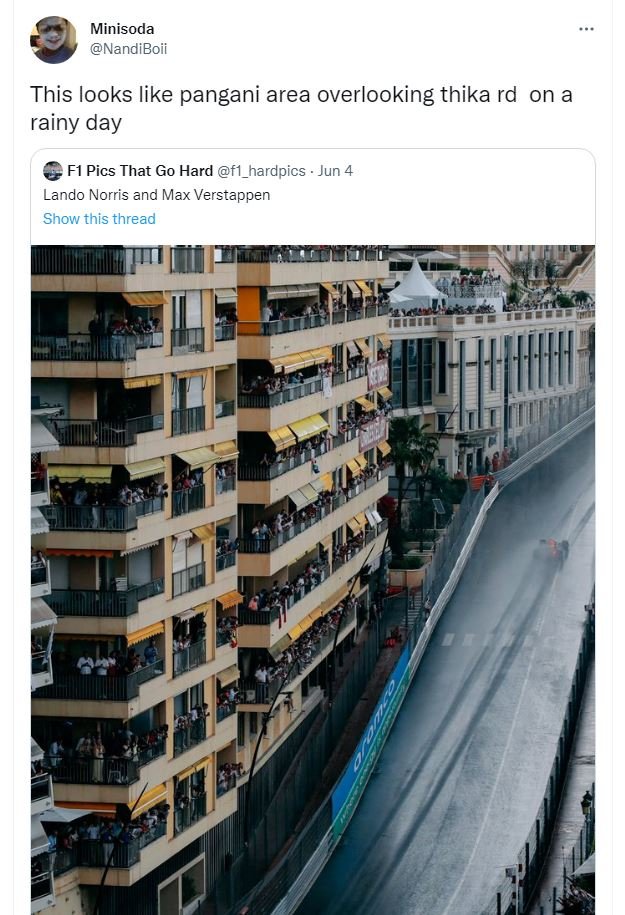
Task: Click the F1 Pics That Go Hard avatar
Action: 53,171
